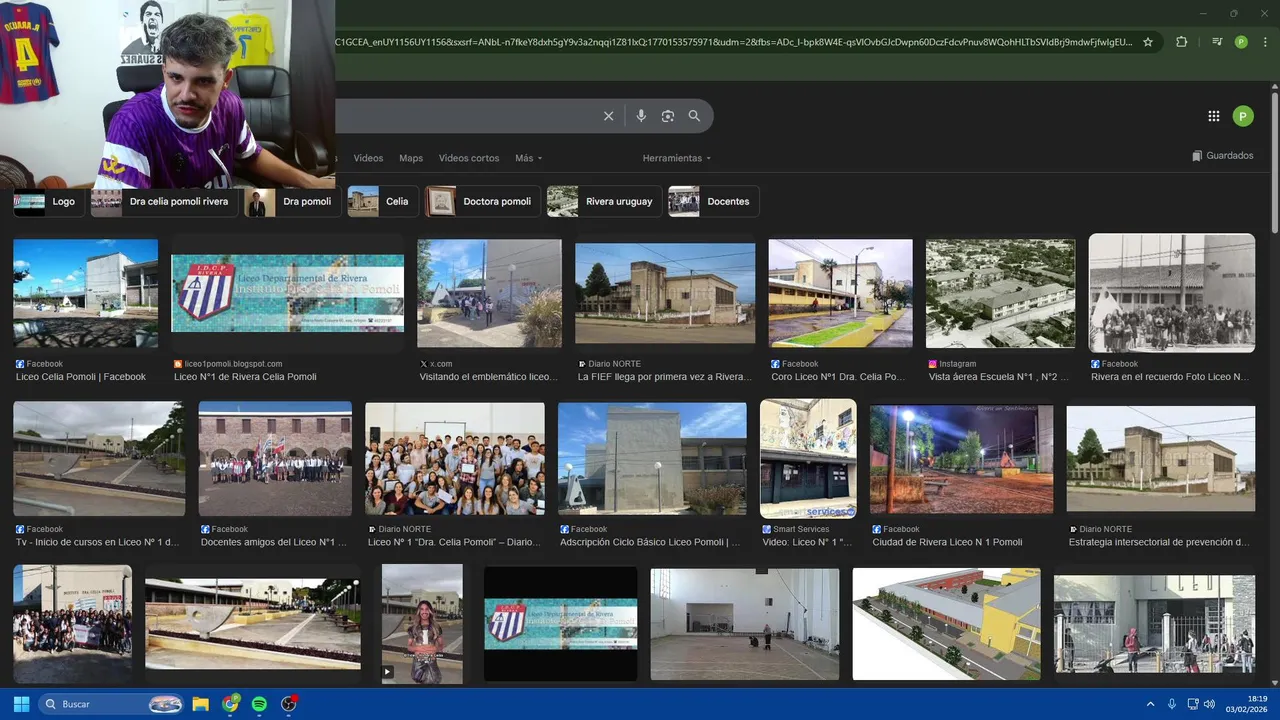Click the browser address bar URL
The width and height of the screenshot is (1280, 720).
(x=733, y=42)
